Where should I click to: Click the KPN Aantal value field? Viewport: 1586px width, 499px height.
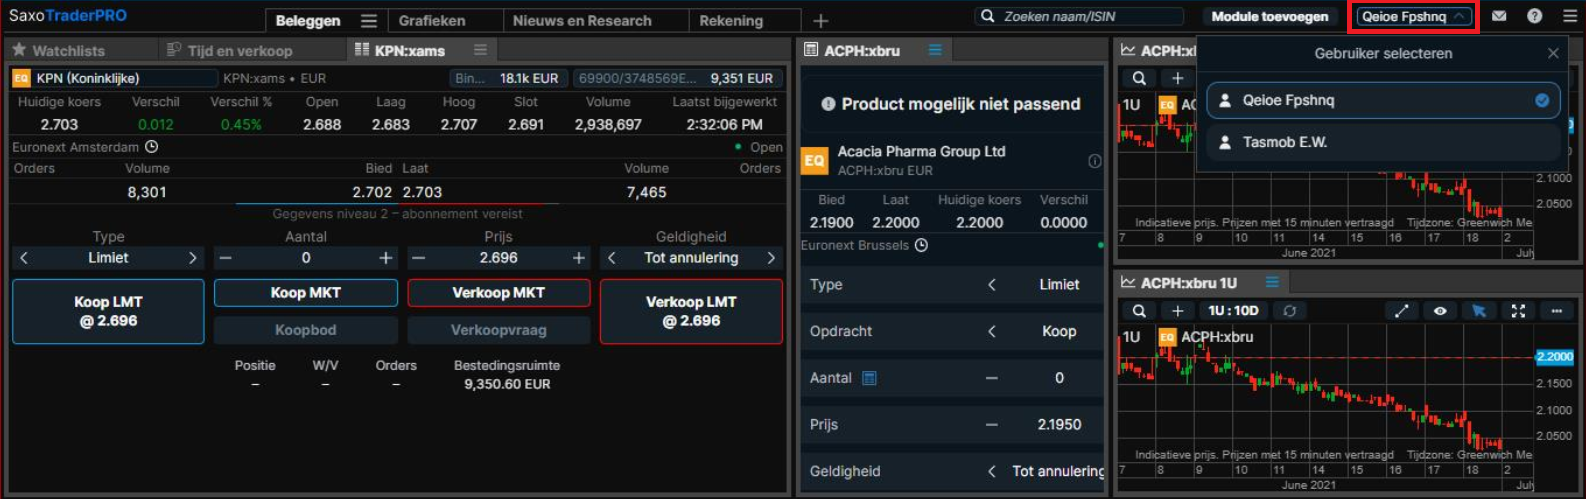click(x=306, y=258)
